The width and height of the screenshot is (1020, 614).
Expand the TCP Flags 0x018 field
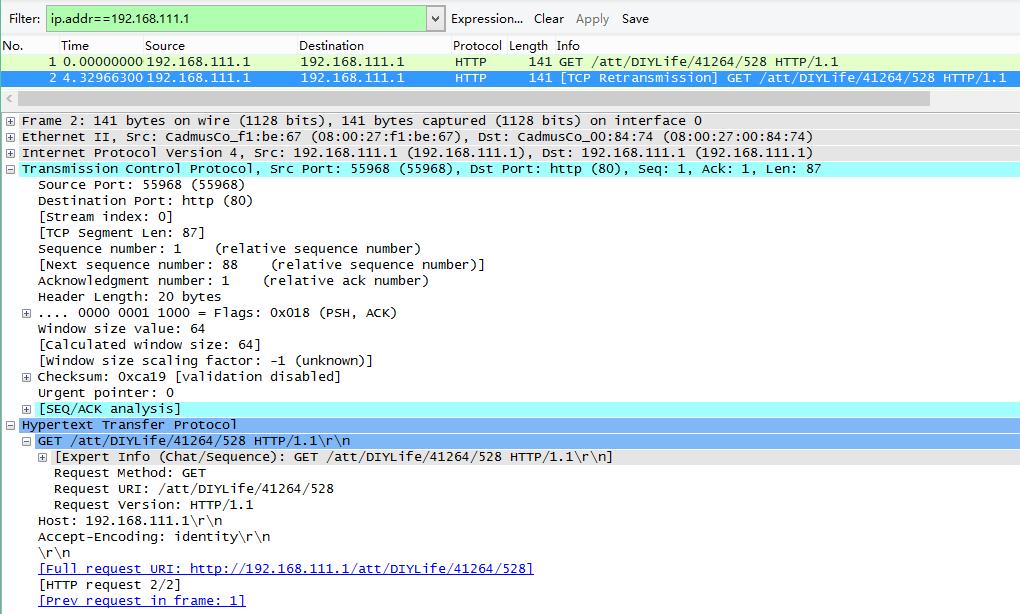[x=26, y=313]
